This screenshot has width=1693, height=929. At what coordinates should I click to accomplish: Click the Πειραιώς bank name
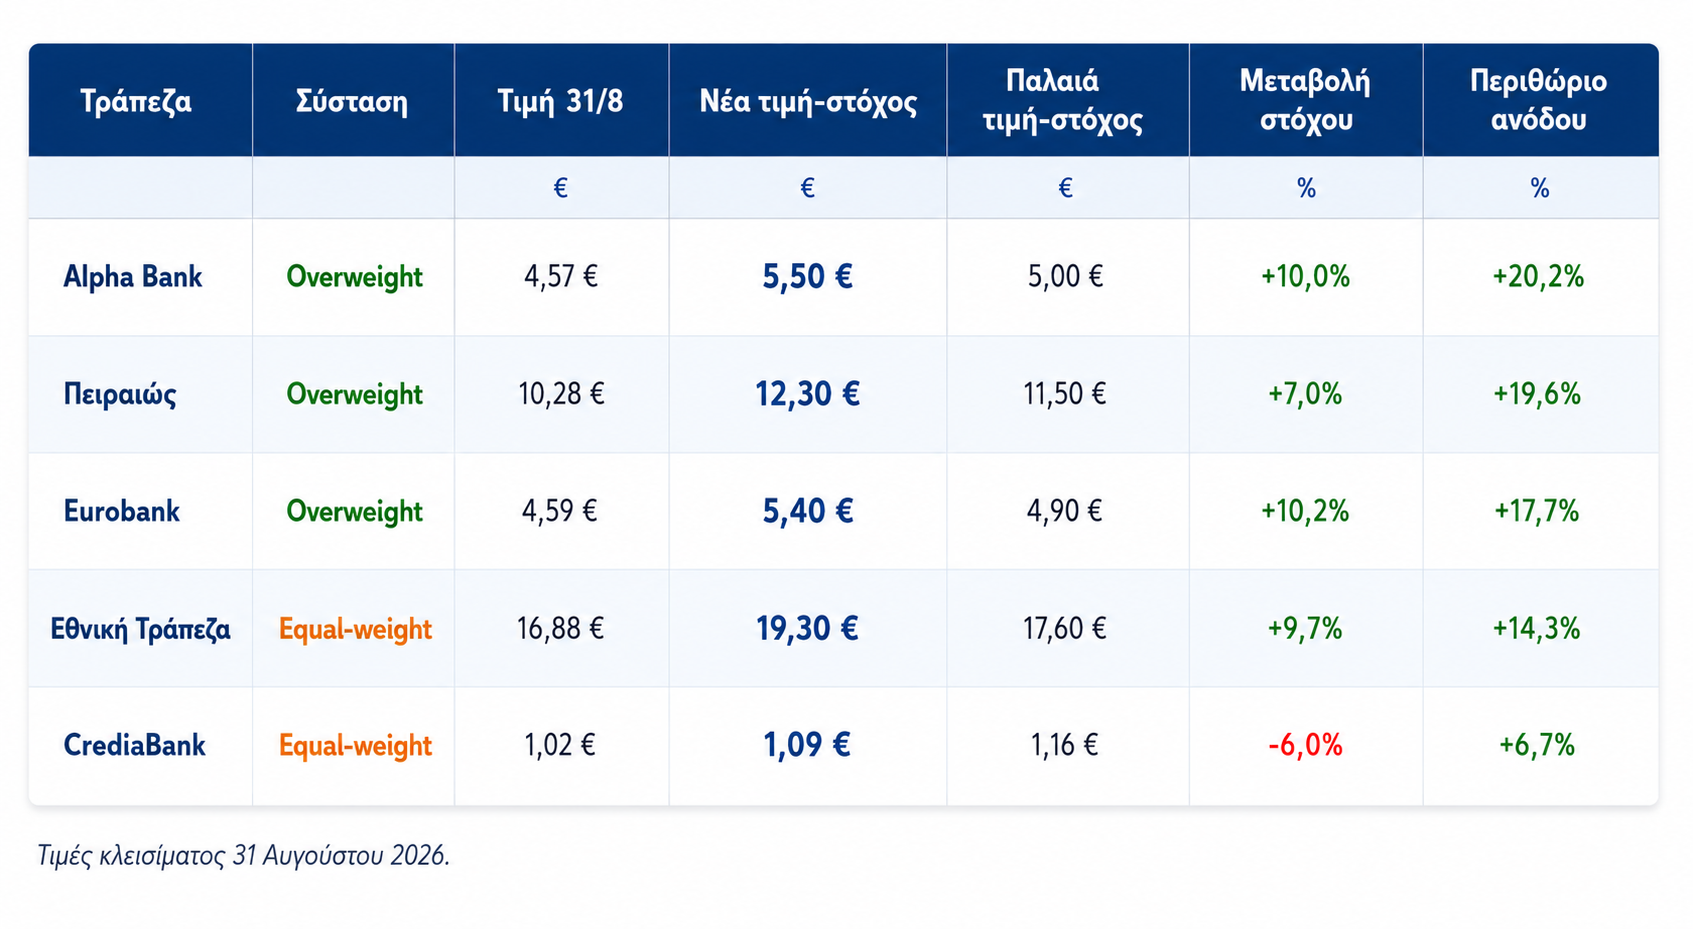coord(120,394)
